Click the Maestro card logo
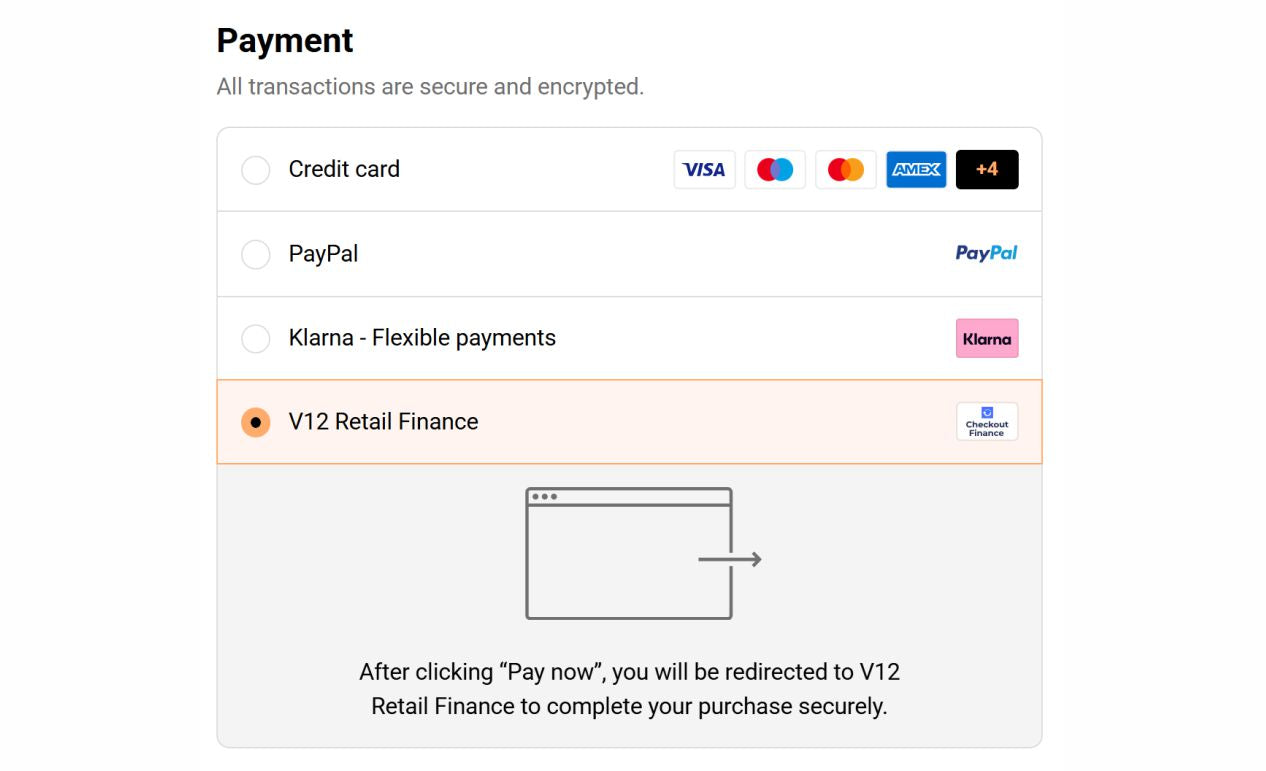Screen dimensions: 1266x771 775,170
